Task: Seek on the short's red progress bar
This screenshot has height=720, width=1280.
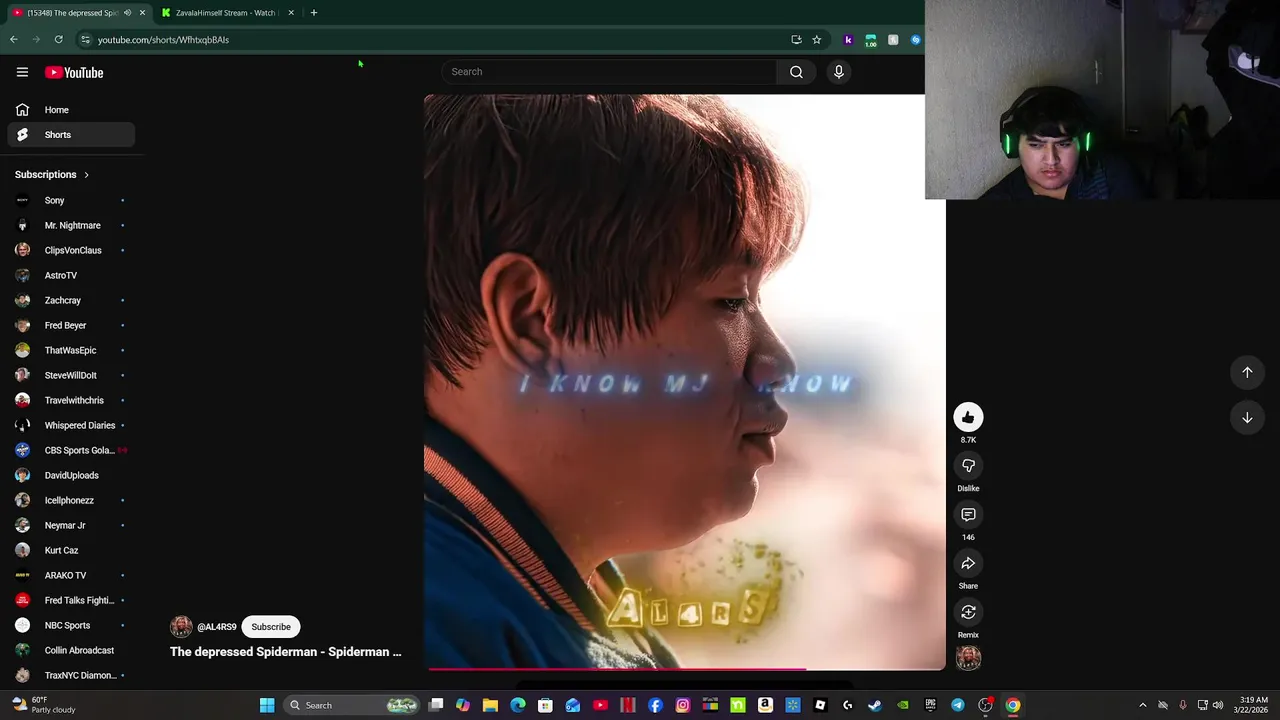Action: (x=686, y=669)
